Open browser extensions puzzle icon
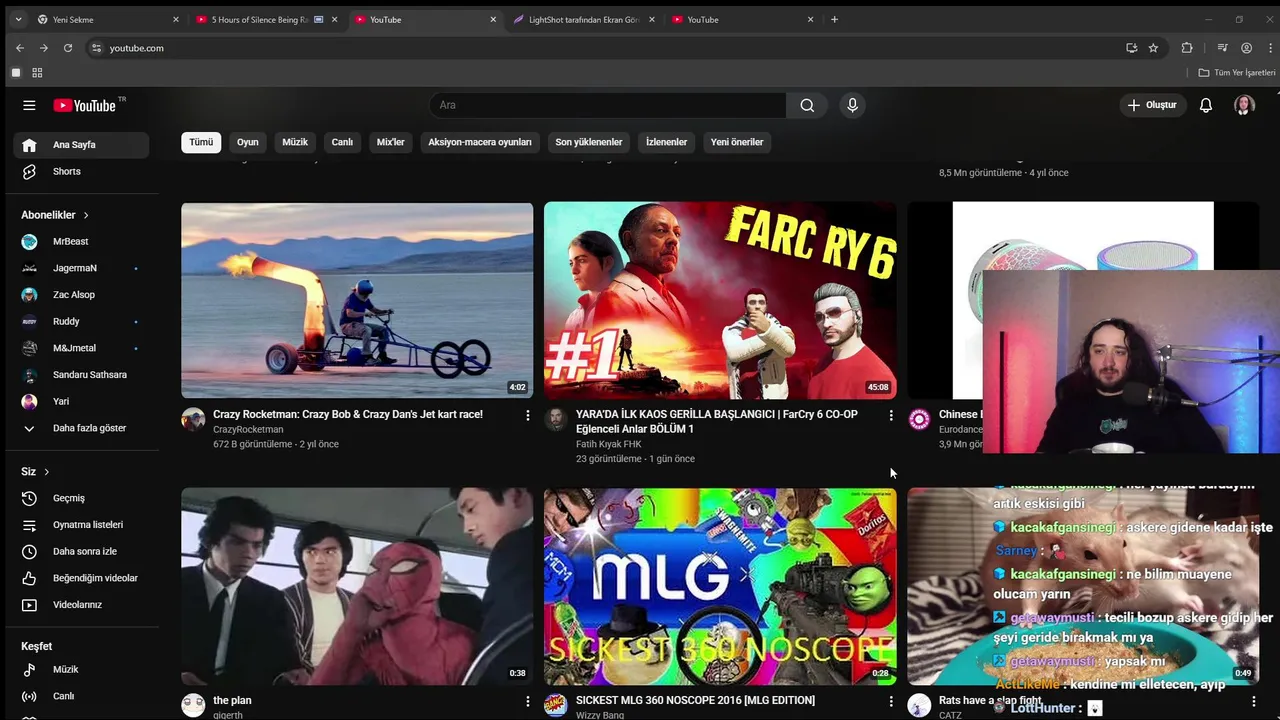 coord(1187,48)
